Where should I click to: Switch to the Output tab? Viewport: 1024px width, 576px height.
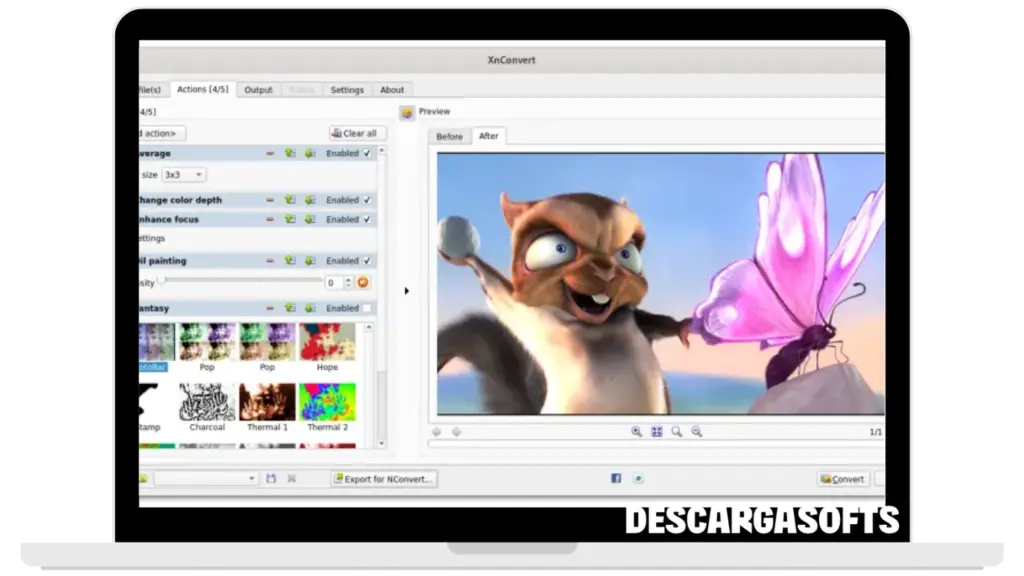click(258, 90)
